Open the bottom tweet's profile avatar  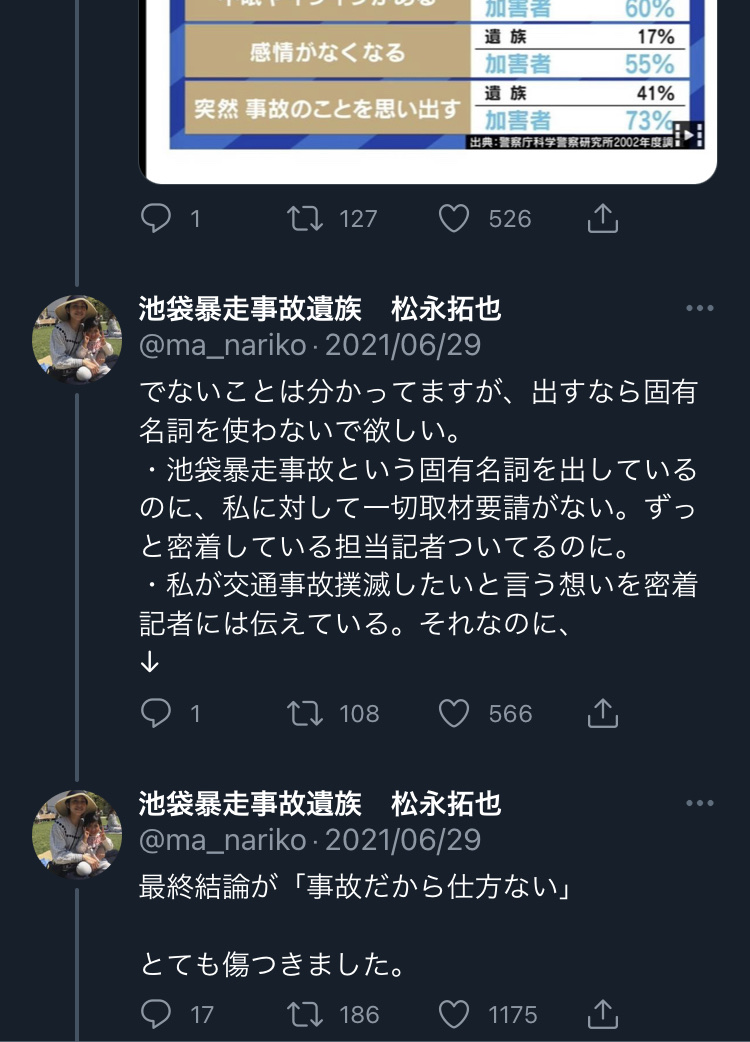click(77, 835)
